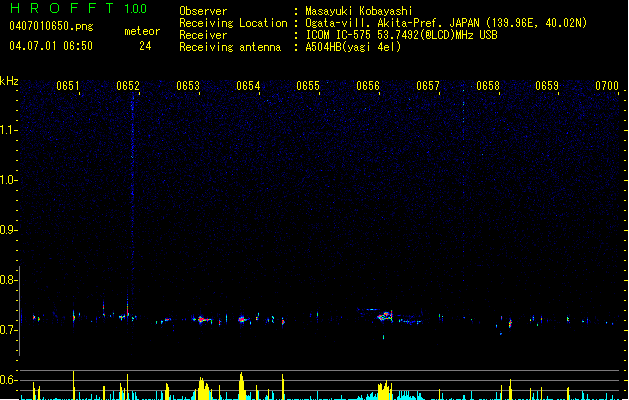This screenshot has width=629, height=400.
Task: Click the A504HB(yagi 4el) antenna text
Action: point(353,47)
